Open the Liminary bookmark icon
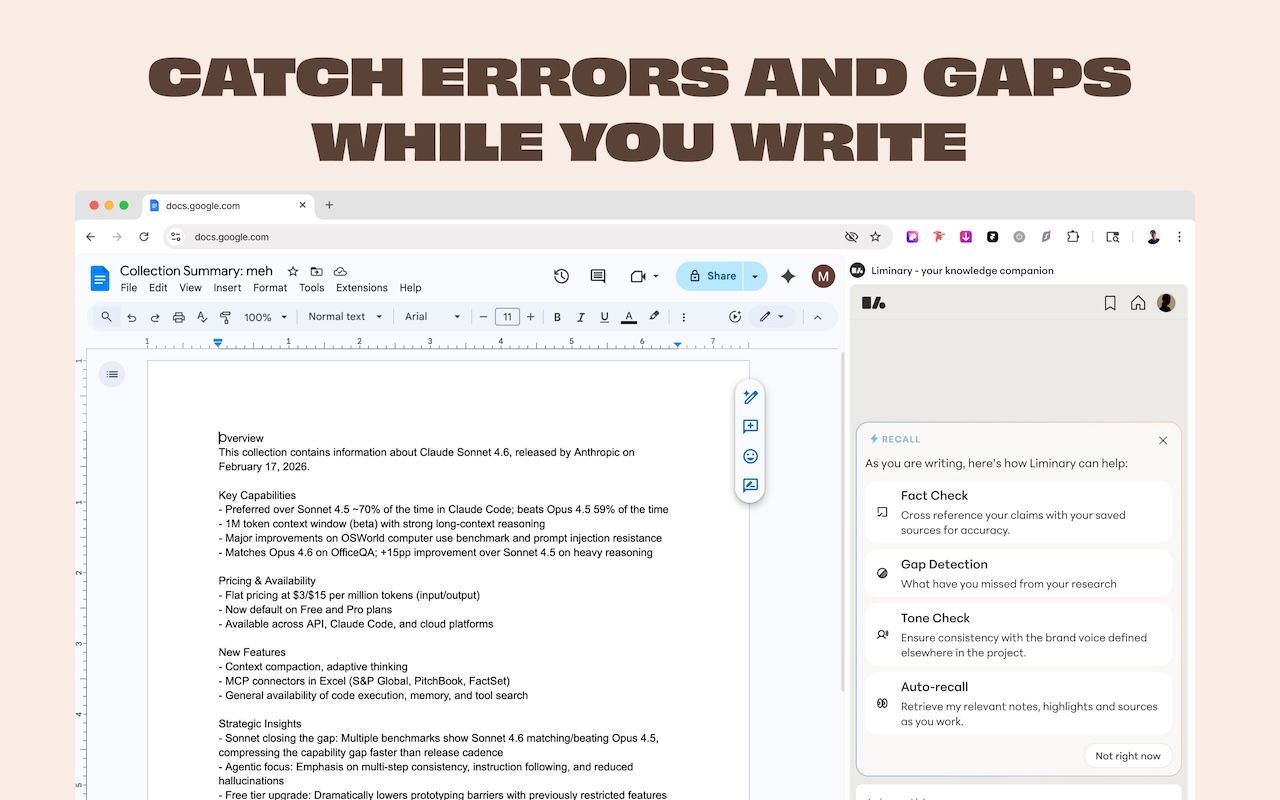Viewport: 1280px width, 800px height. (1110, 303)
